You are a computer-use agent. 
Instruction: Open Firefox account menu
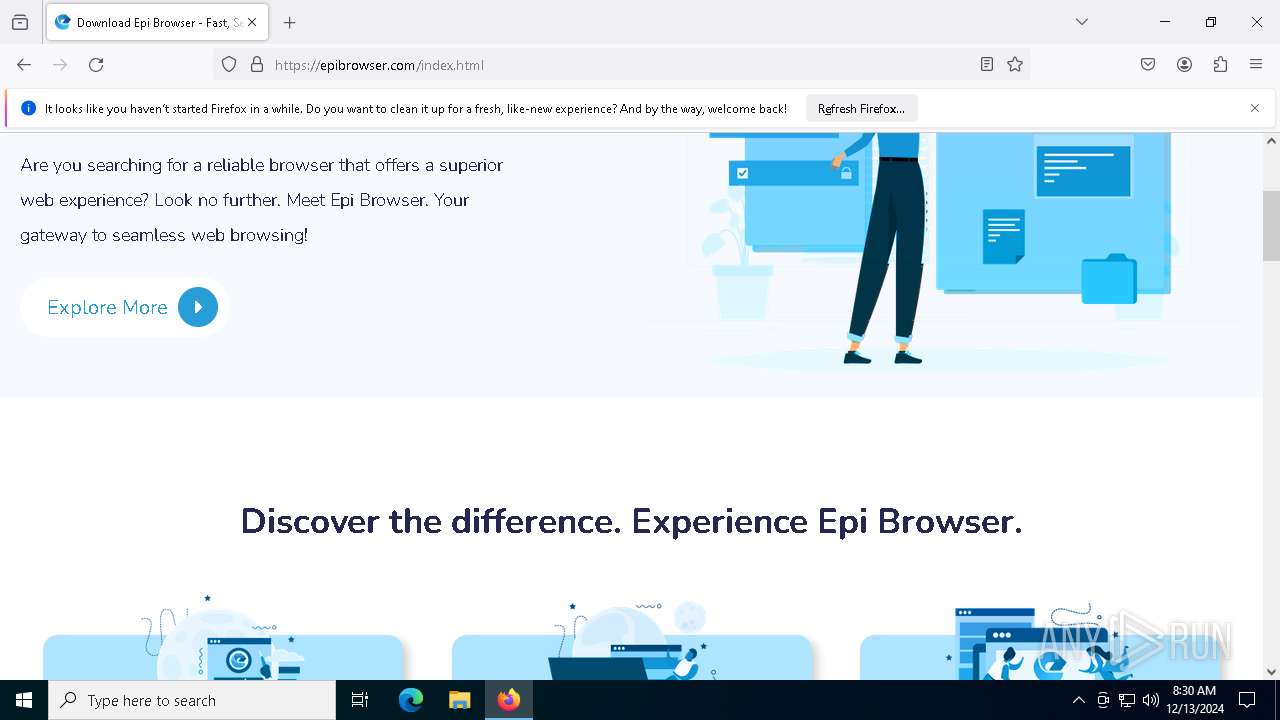1184,65
